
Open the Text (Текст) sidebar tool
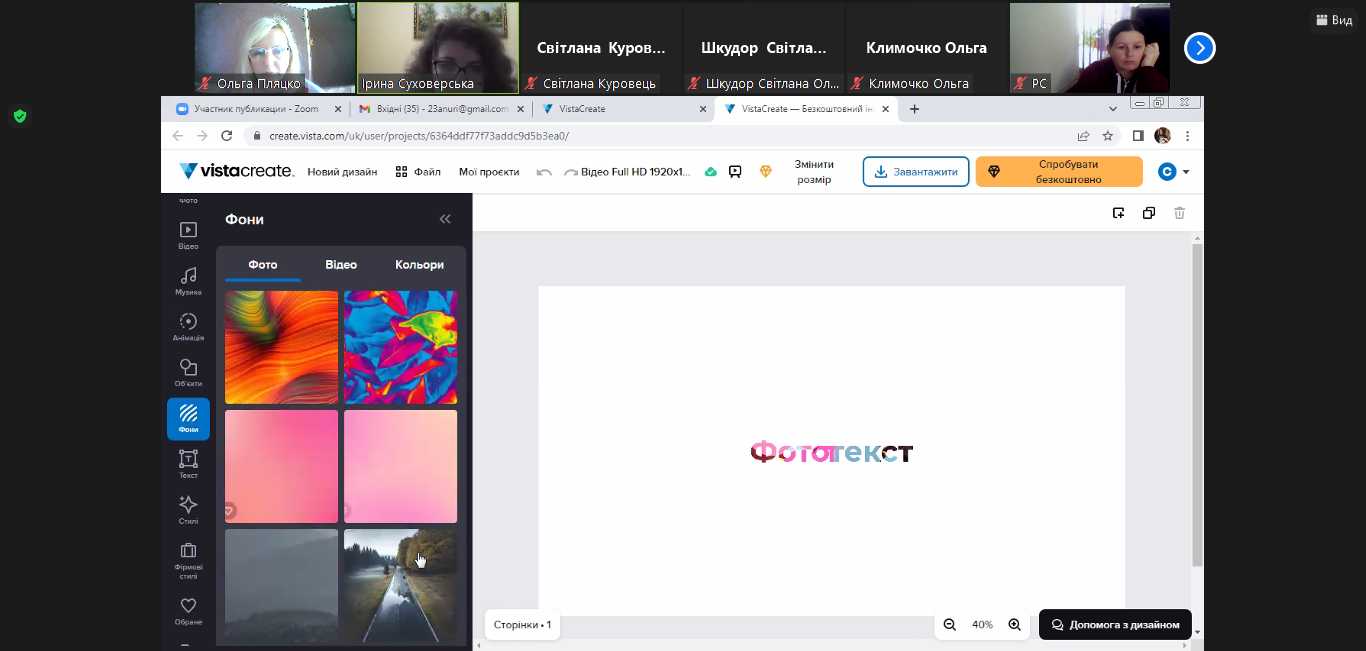[188, 463]
